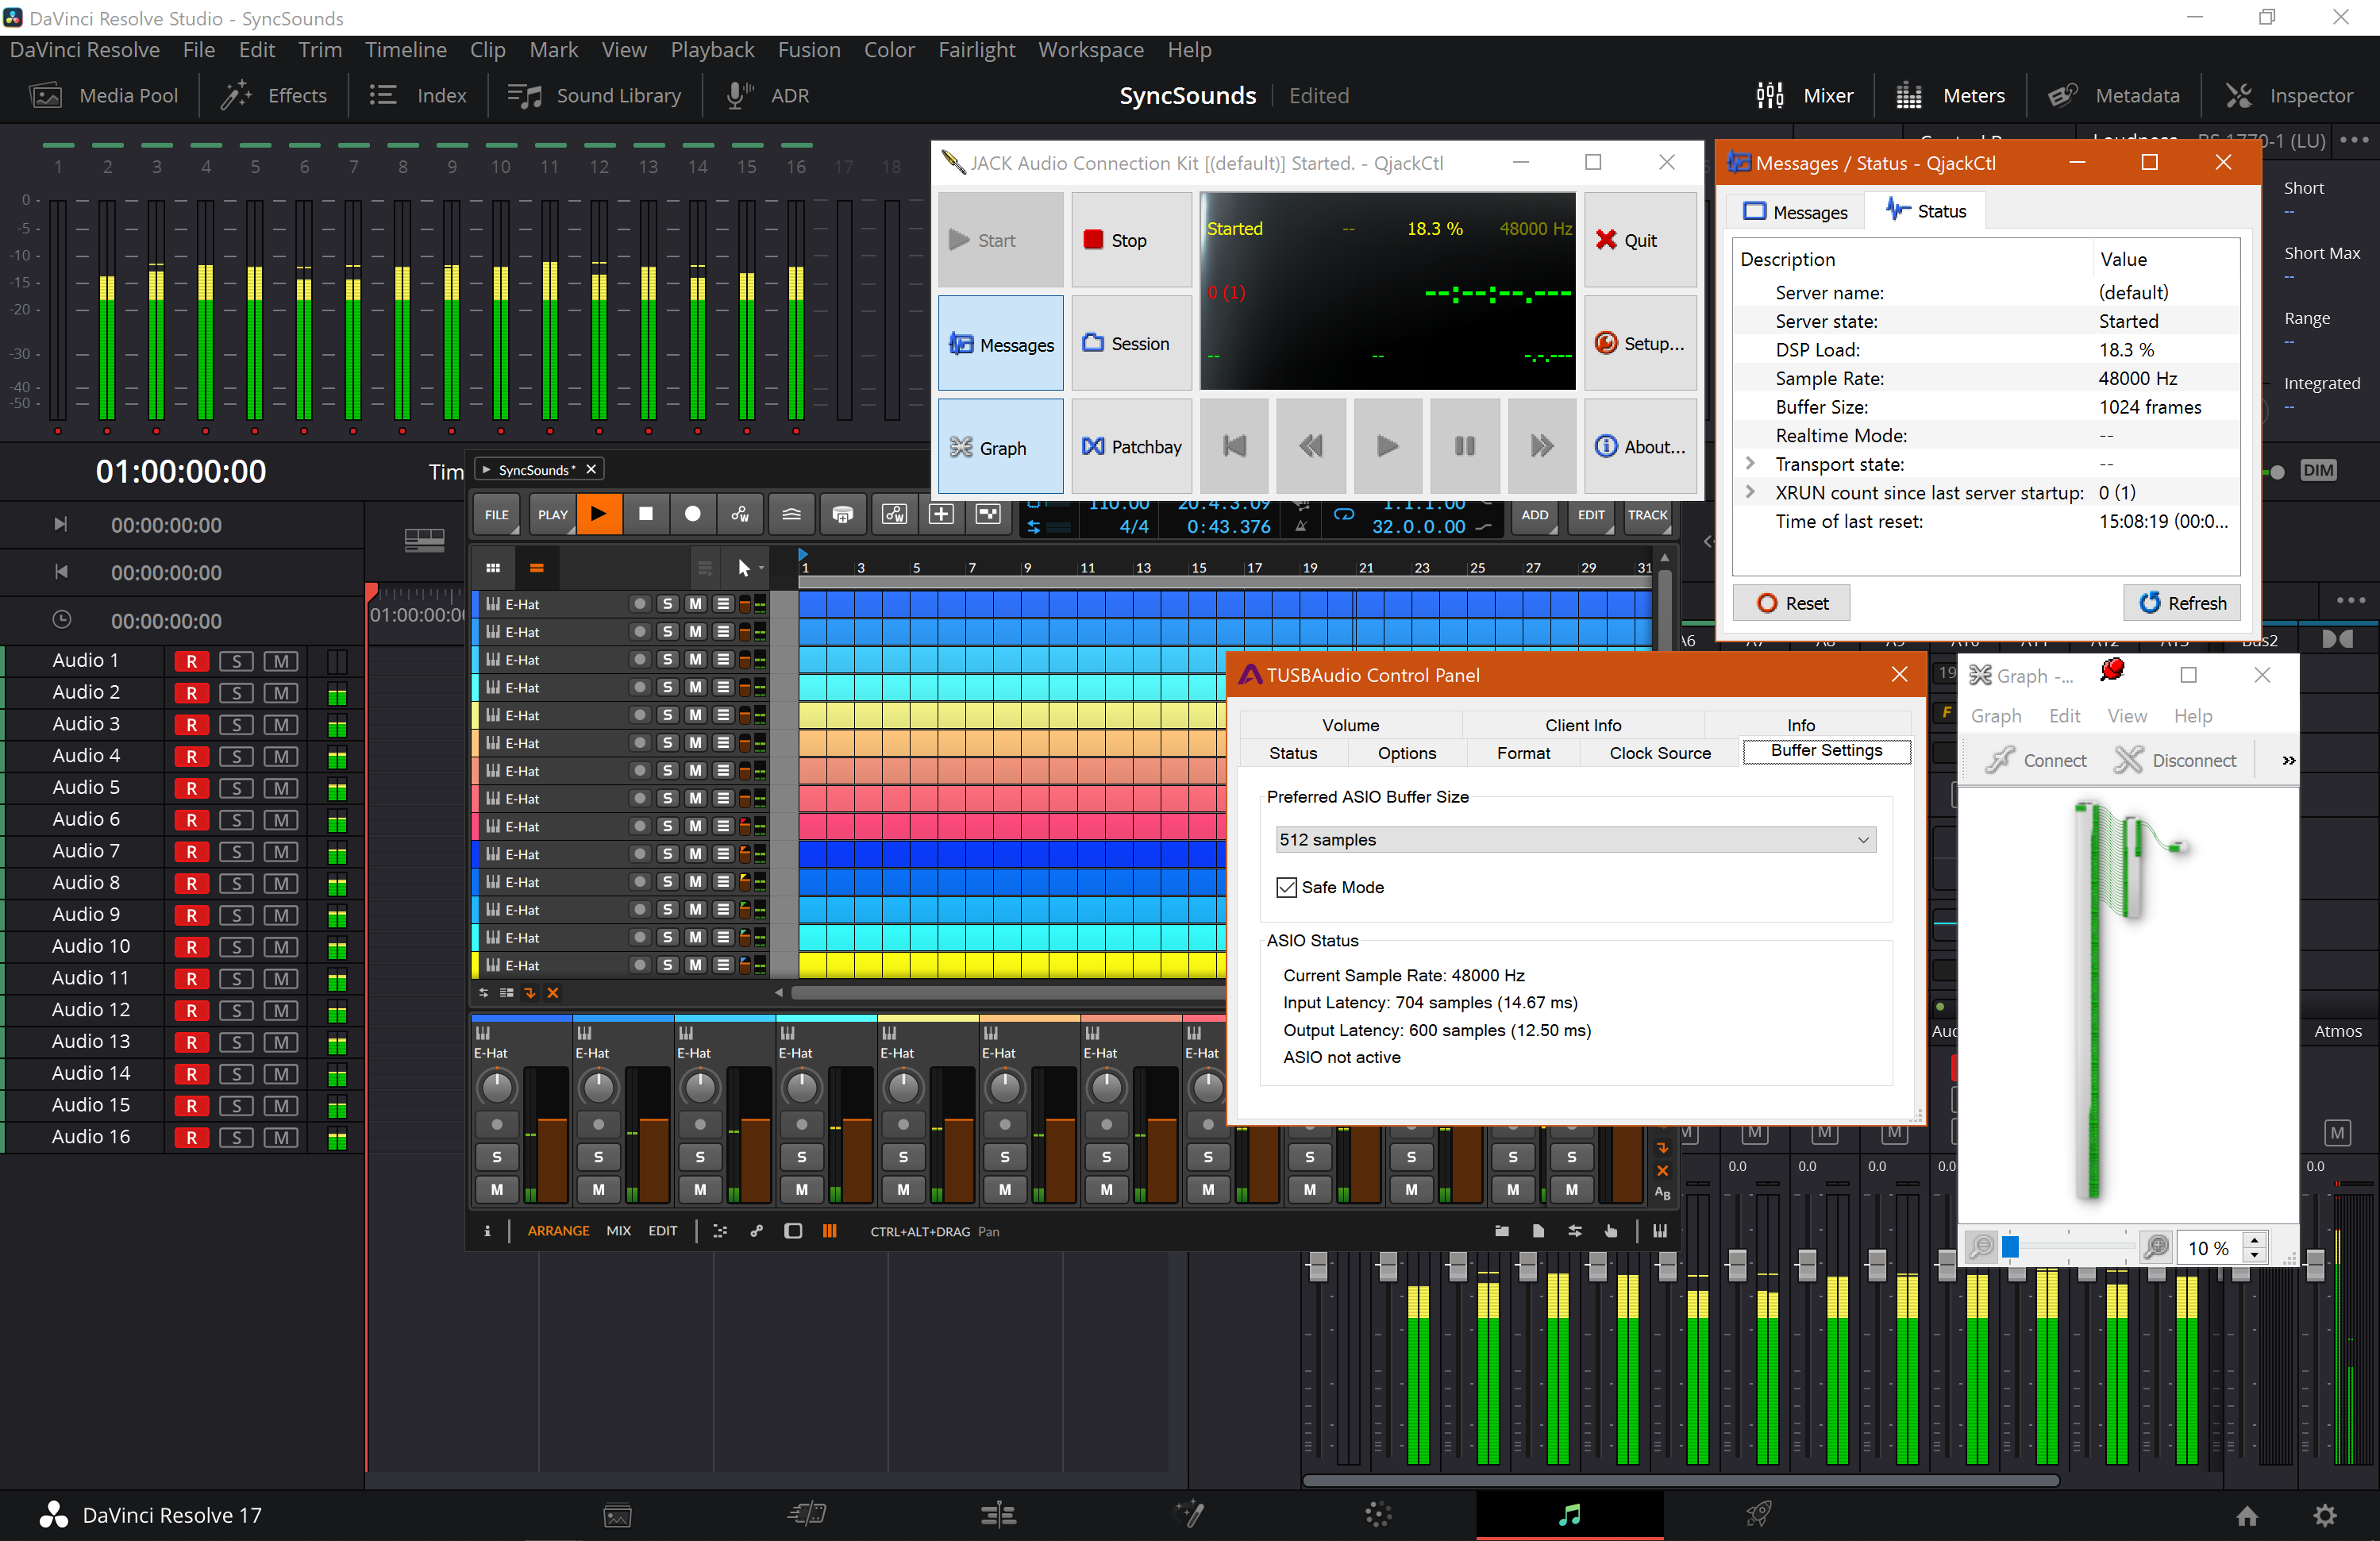Click the JACK transport pause button
This screenshot has width=2380, height=1541.
1465,446
